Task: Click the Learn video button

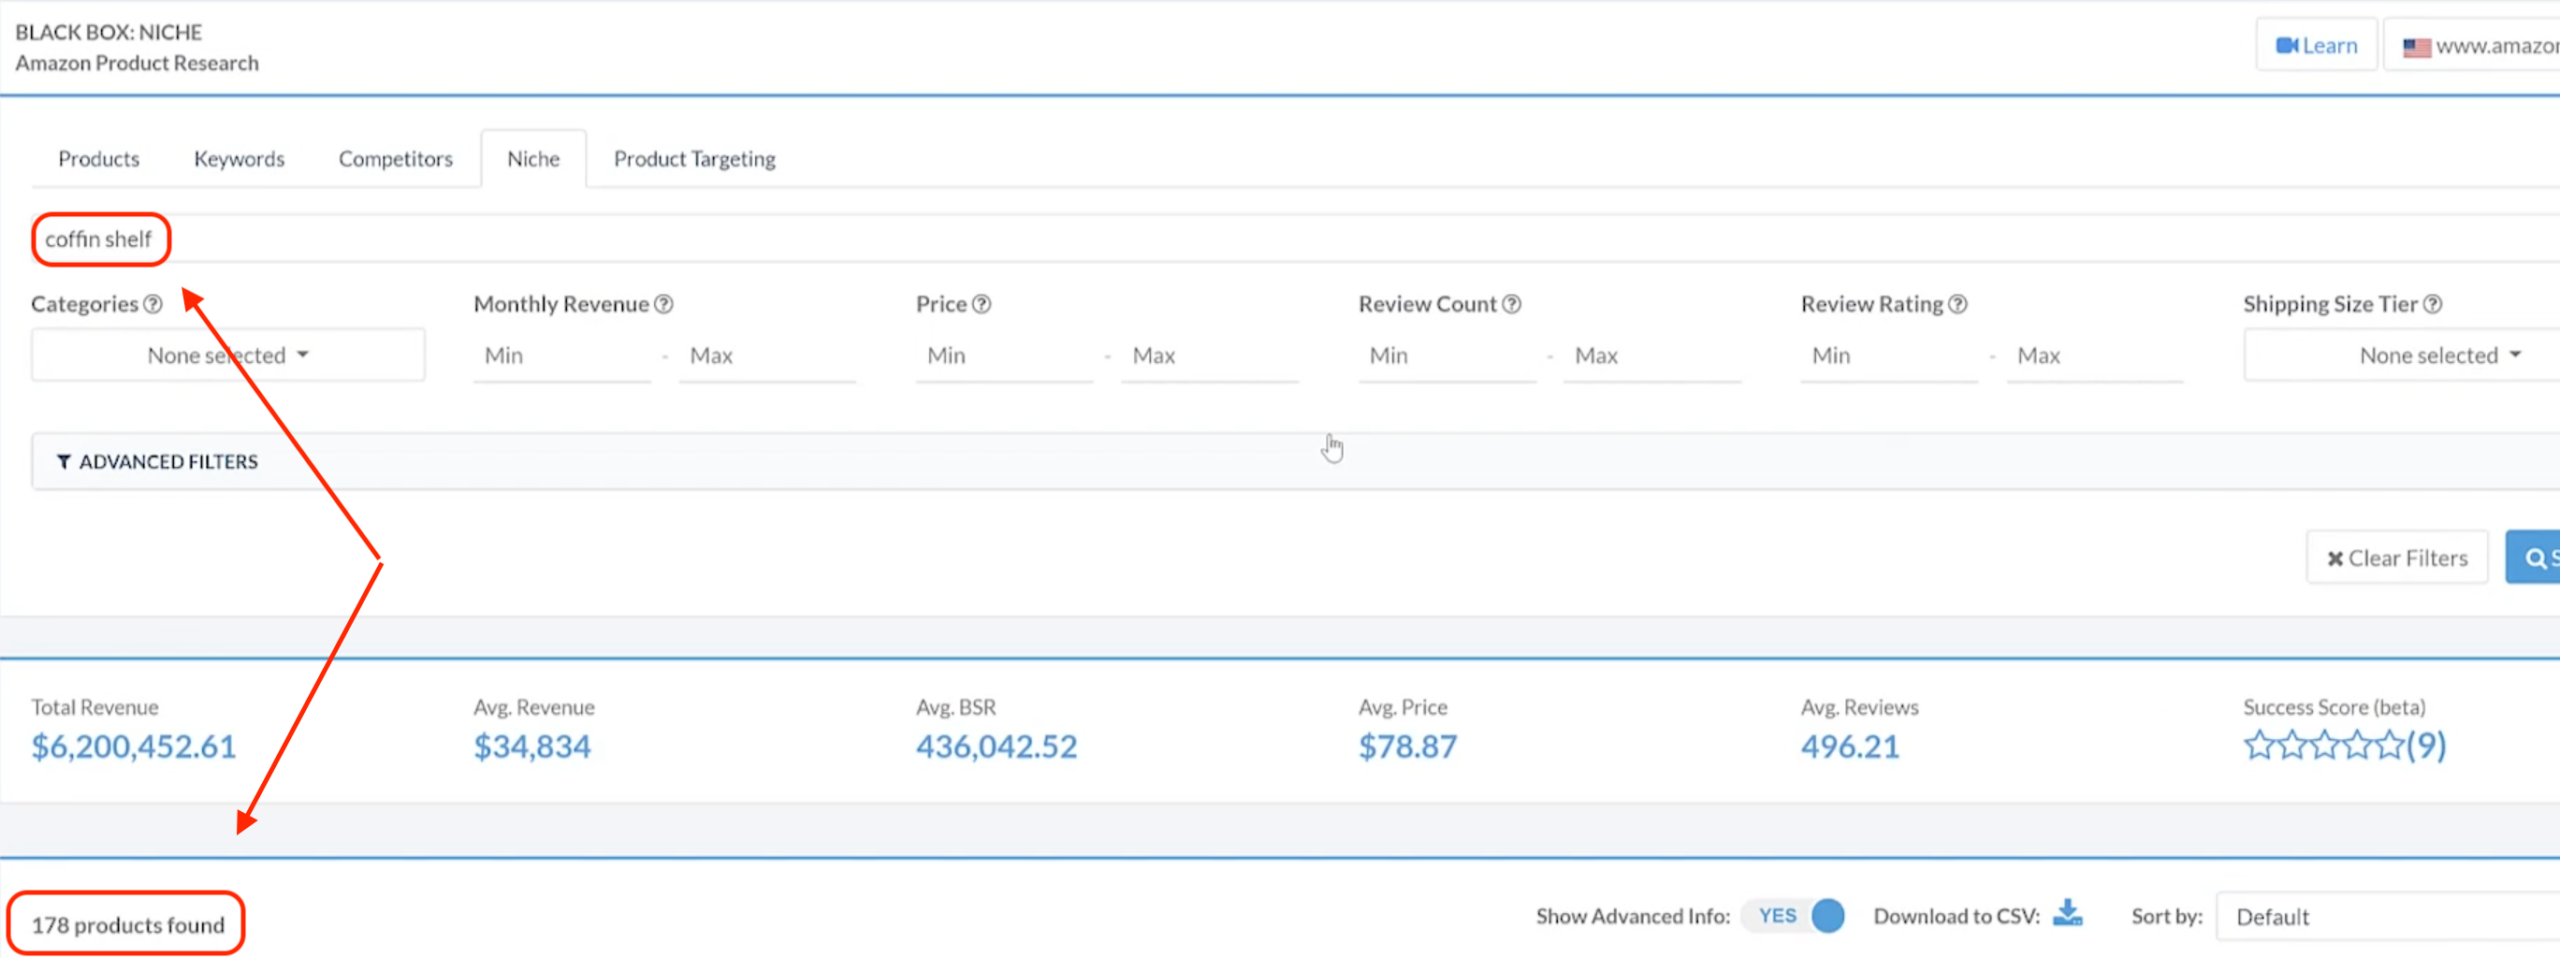Action: (x=2316, y=46)
